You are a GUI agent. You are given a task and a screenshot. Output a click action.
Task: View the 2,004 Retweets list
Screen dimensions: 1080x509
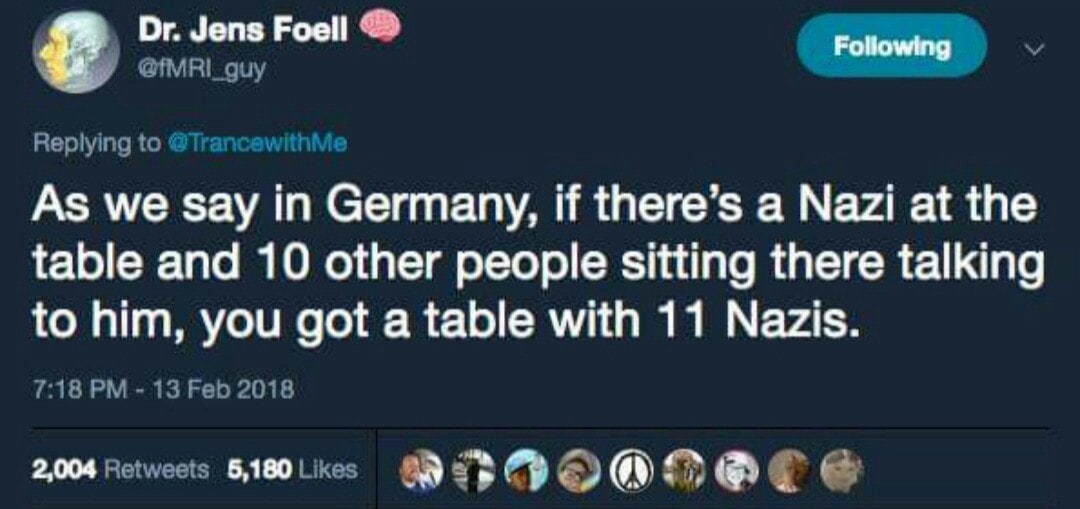coord(122,468)
